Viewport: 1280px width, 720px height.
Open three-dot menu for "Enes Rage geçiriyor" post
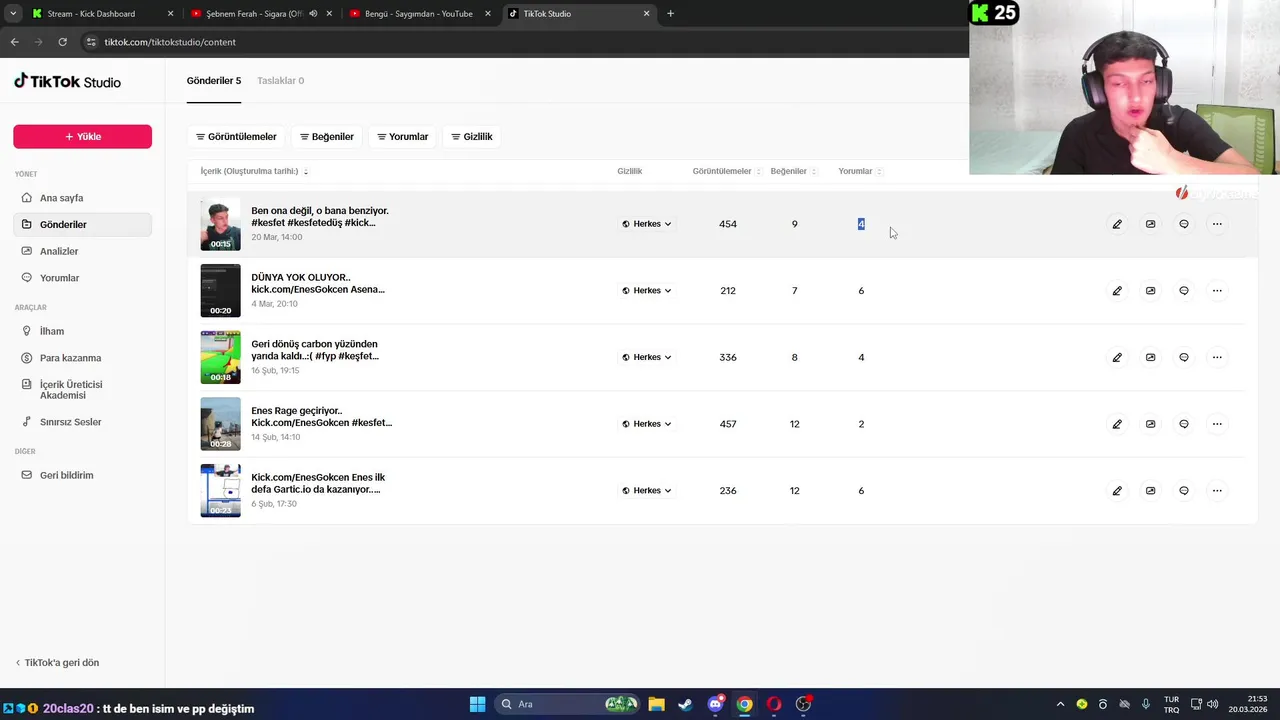pyautogui.click(x=1217, y=424)
